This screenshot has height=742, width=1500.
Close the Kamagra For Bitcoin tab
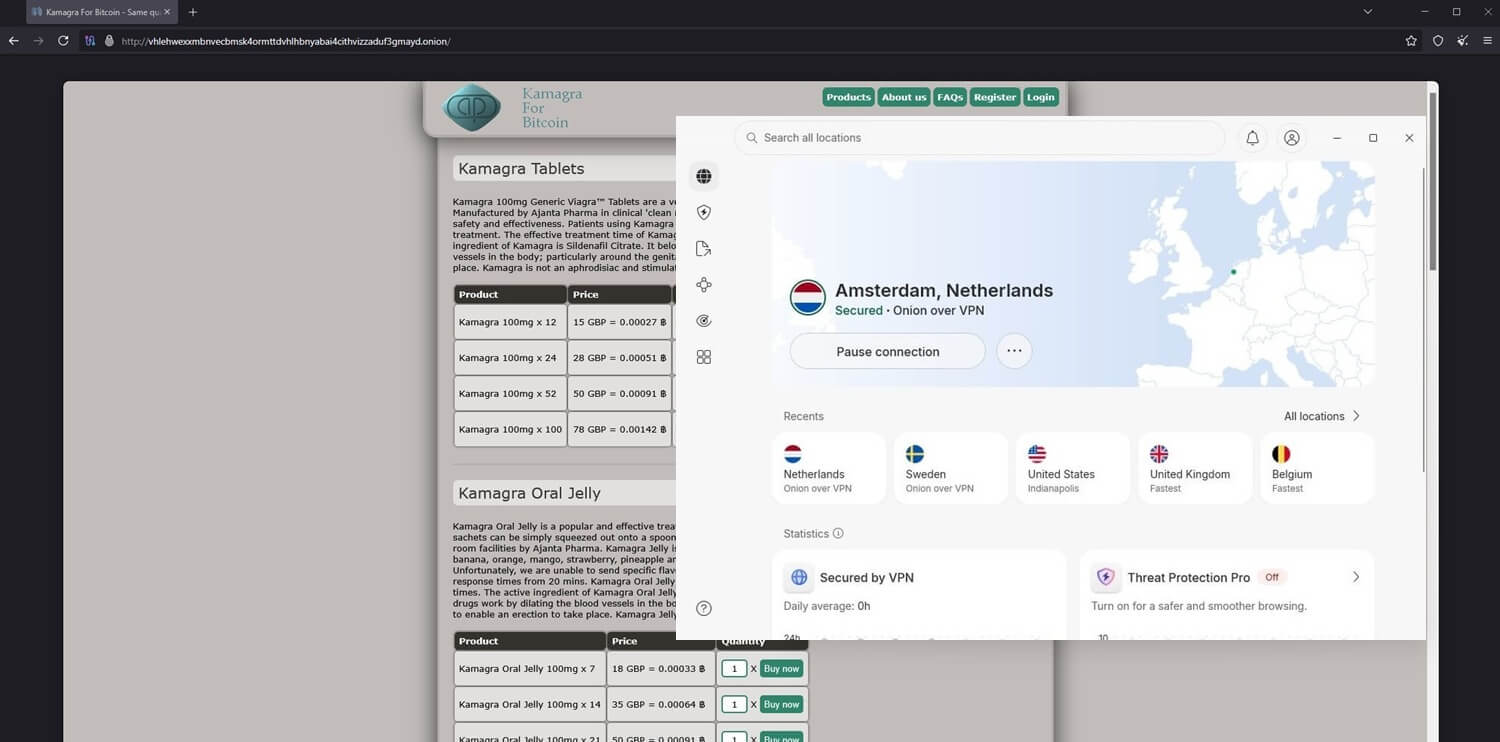168,12
